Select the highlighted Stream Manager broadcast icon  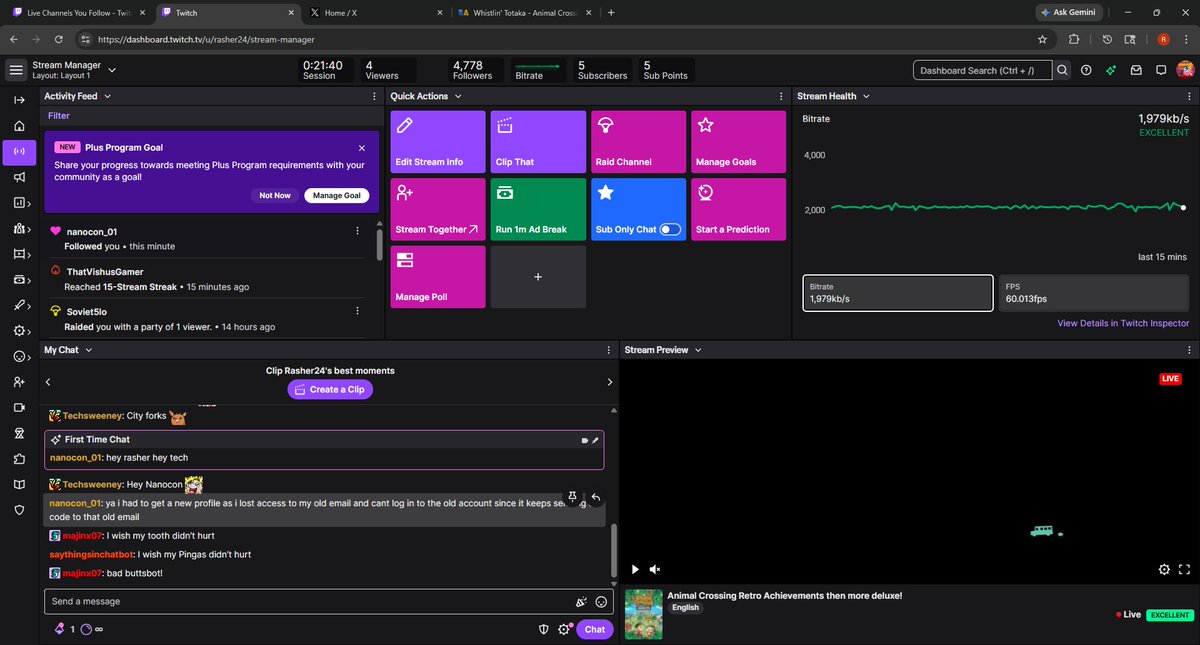tap(19, 152)
